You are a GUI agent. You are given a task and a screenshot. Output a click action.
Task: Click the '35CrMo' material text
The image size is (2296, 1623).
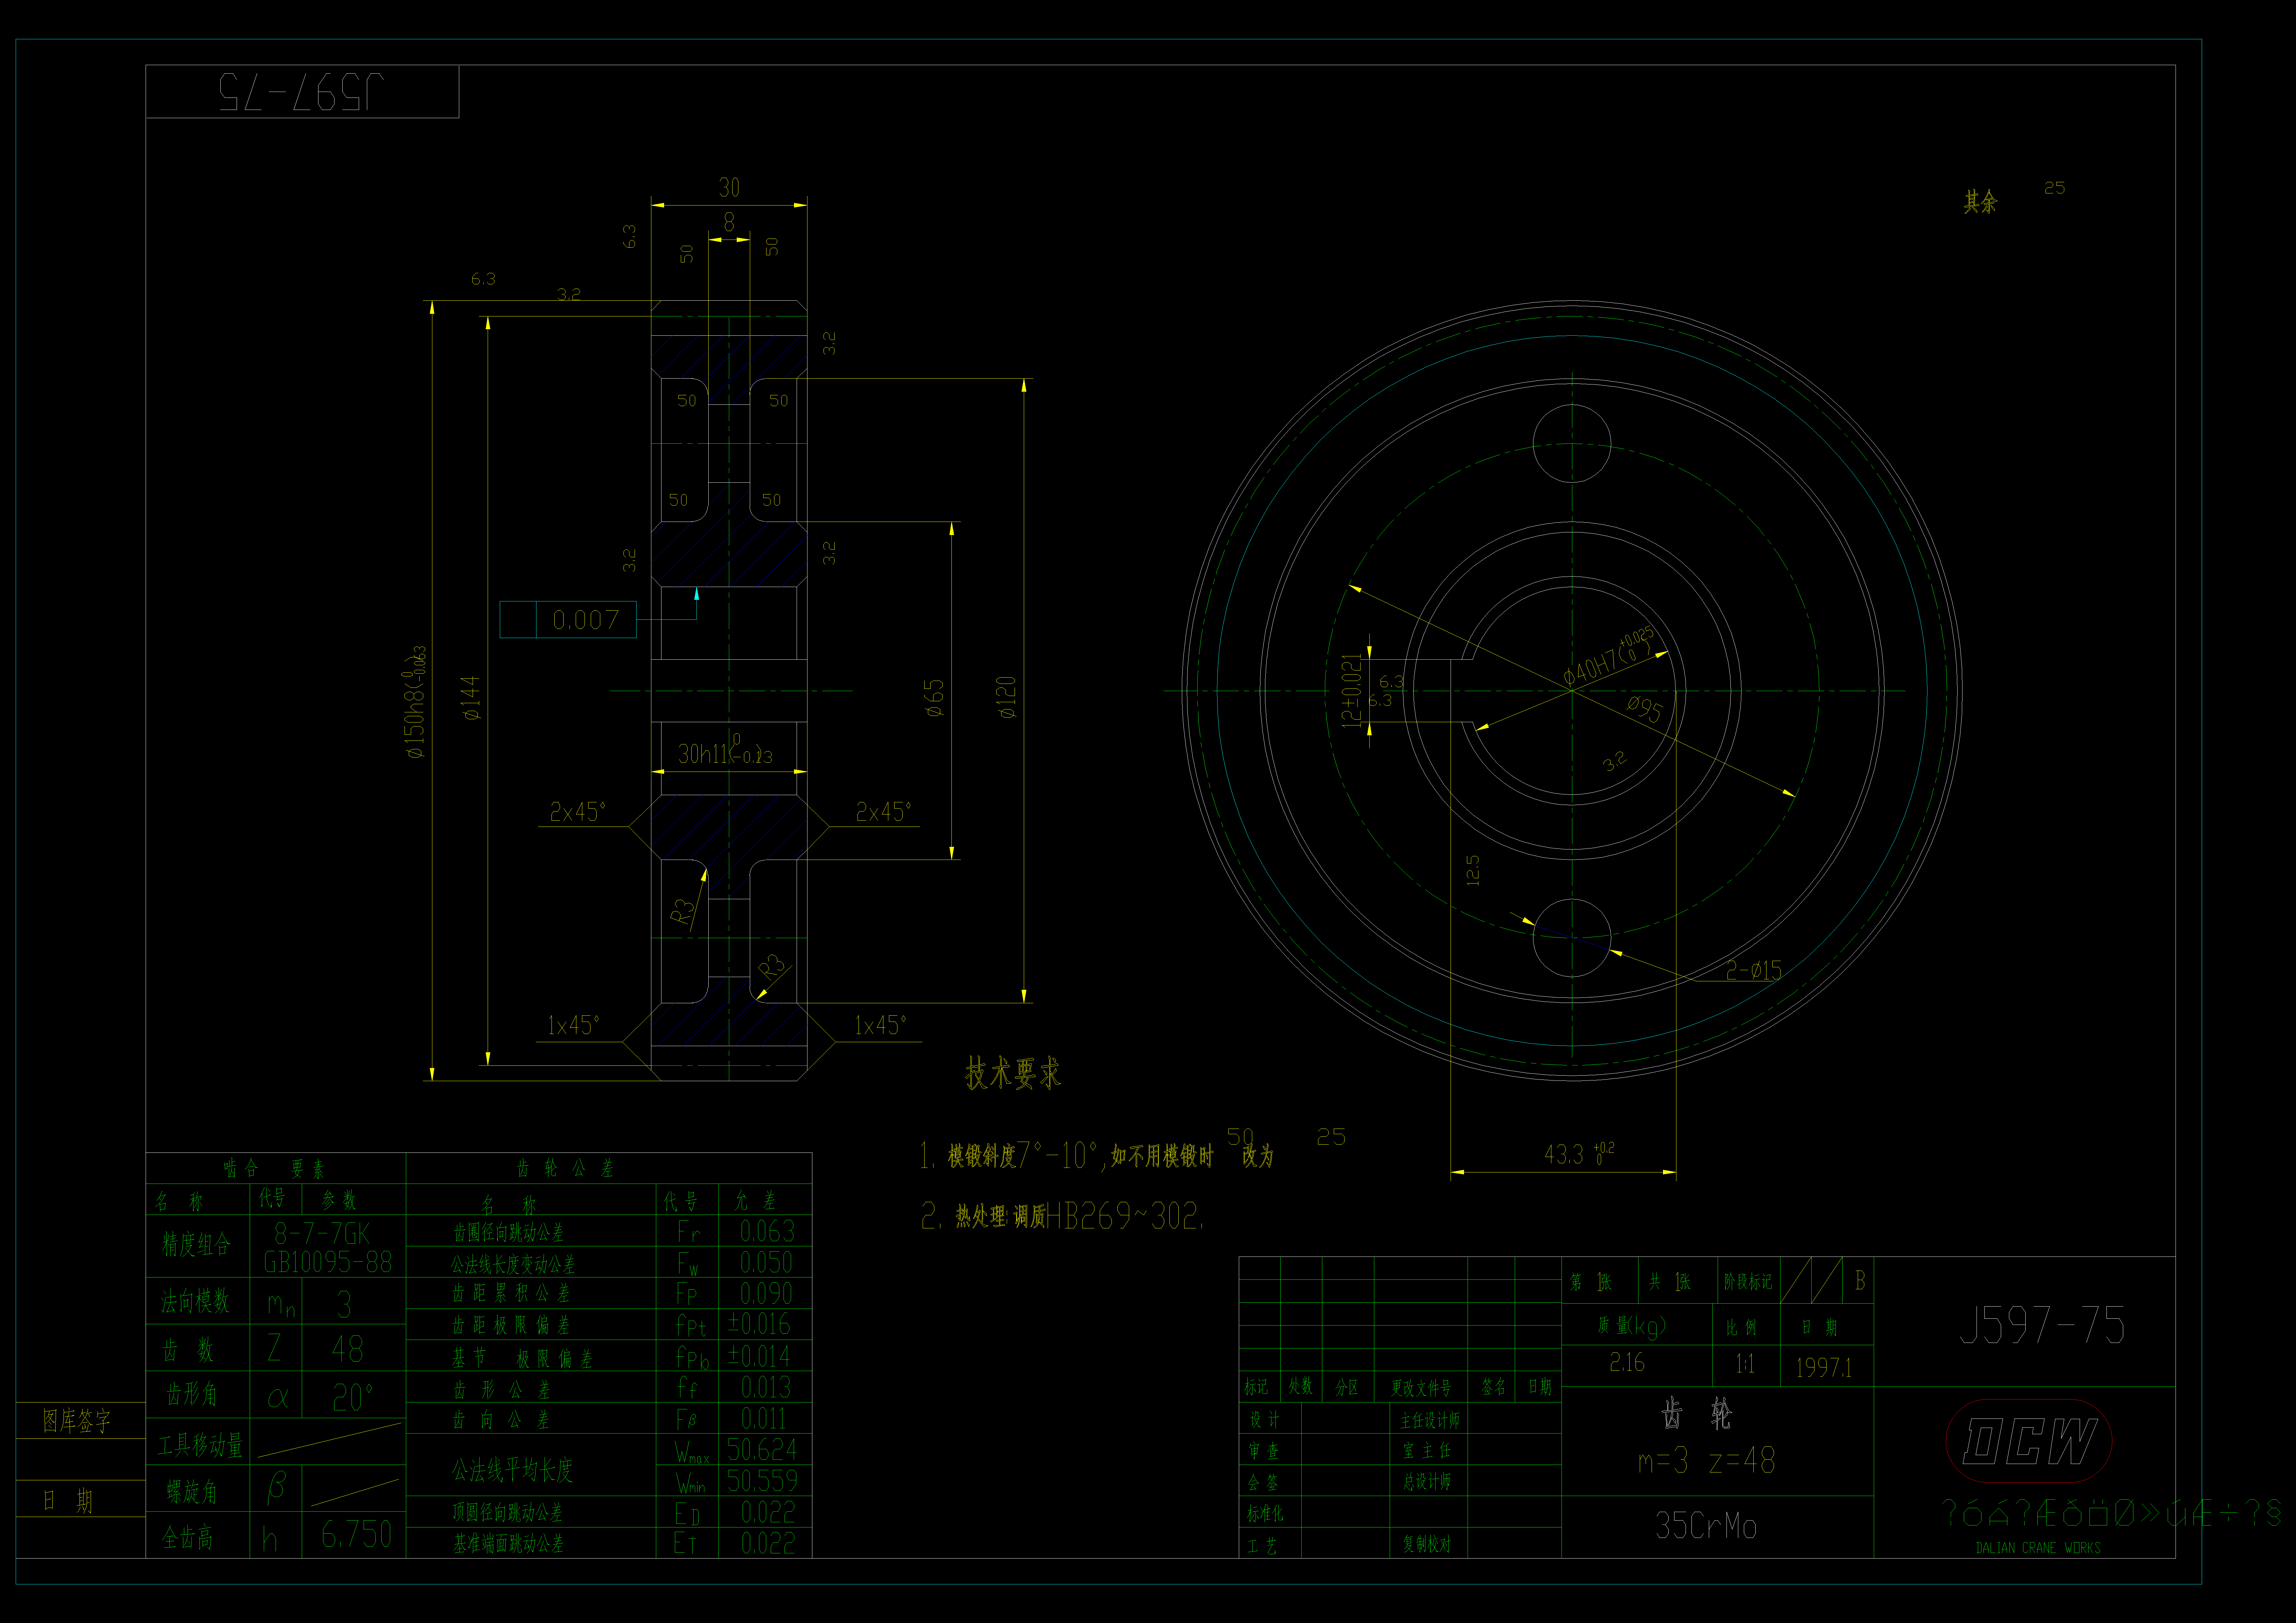[x=1706, y=1526]
